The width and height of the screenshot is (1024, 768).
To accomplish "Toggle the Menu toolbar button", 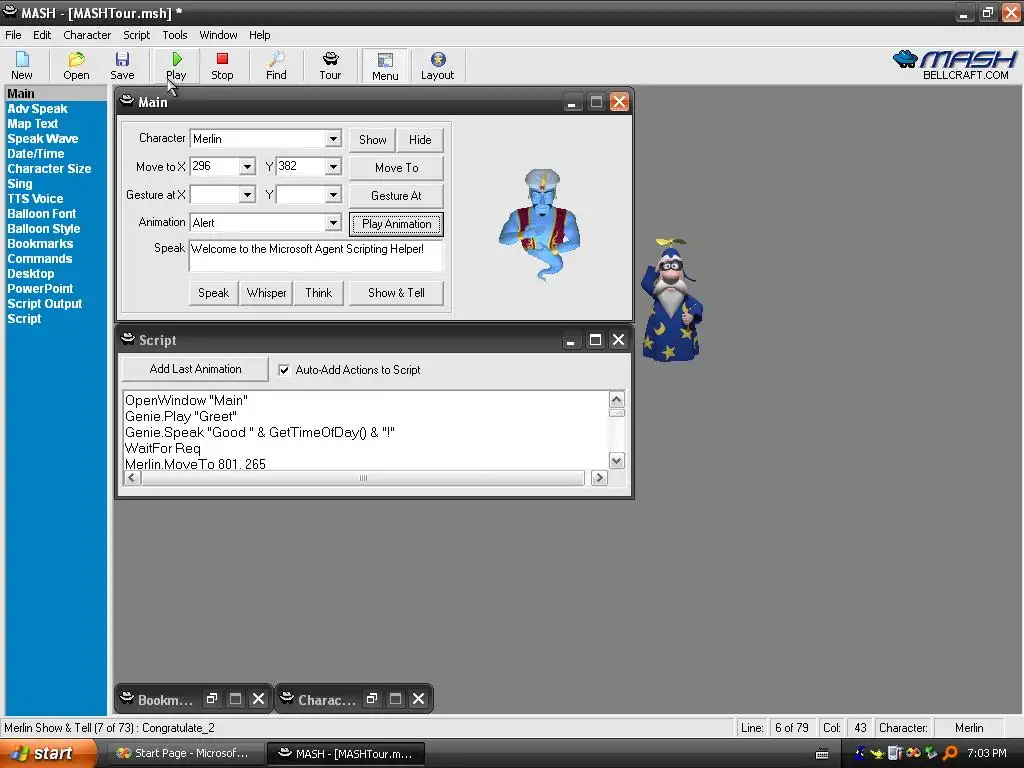I will [385, 66].
